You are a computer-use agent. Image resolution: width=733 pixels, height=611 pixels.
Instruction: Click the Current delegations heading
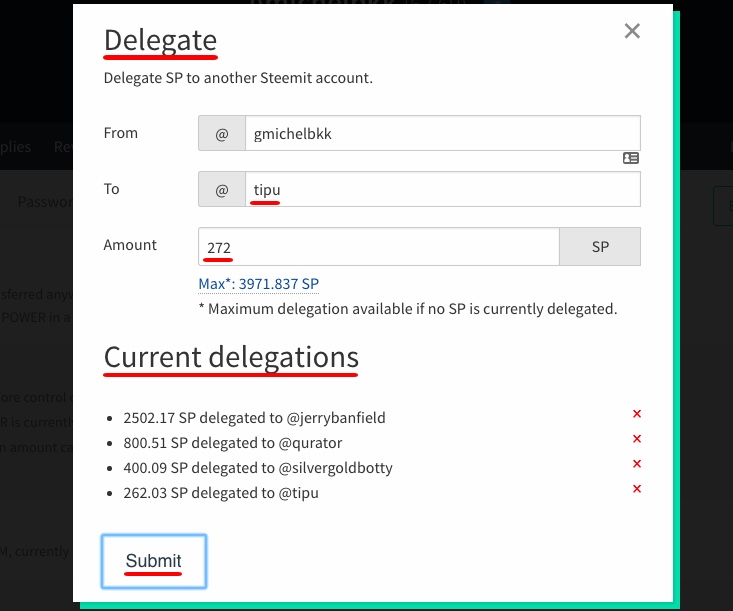pyautogui.click(x=231, y=358)
